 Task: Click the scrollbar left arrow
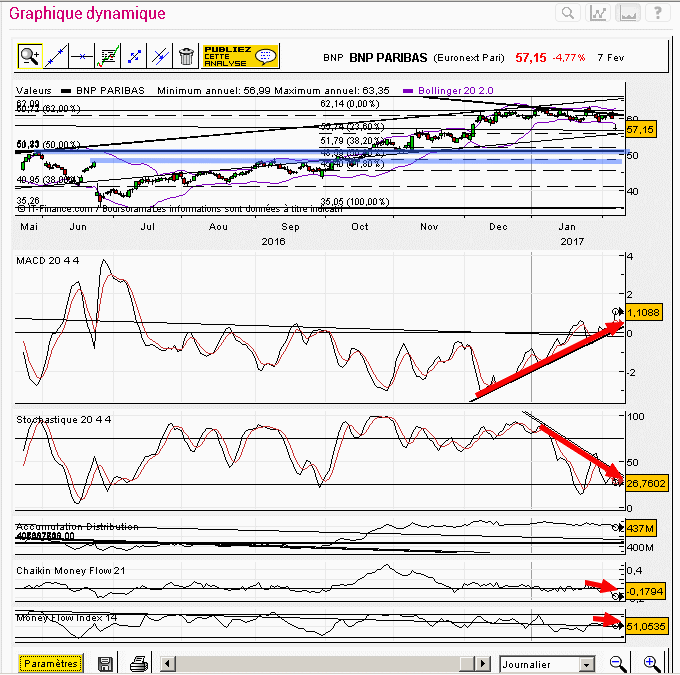(x=168, y=663)
